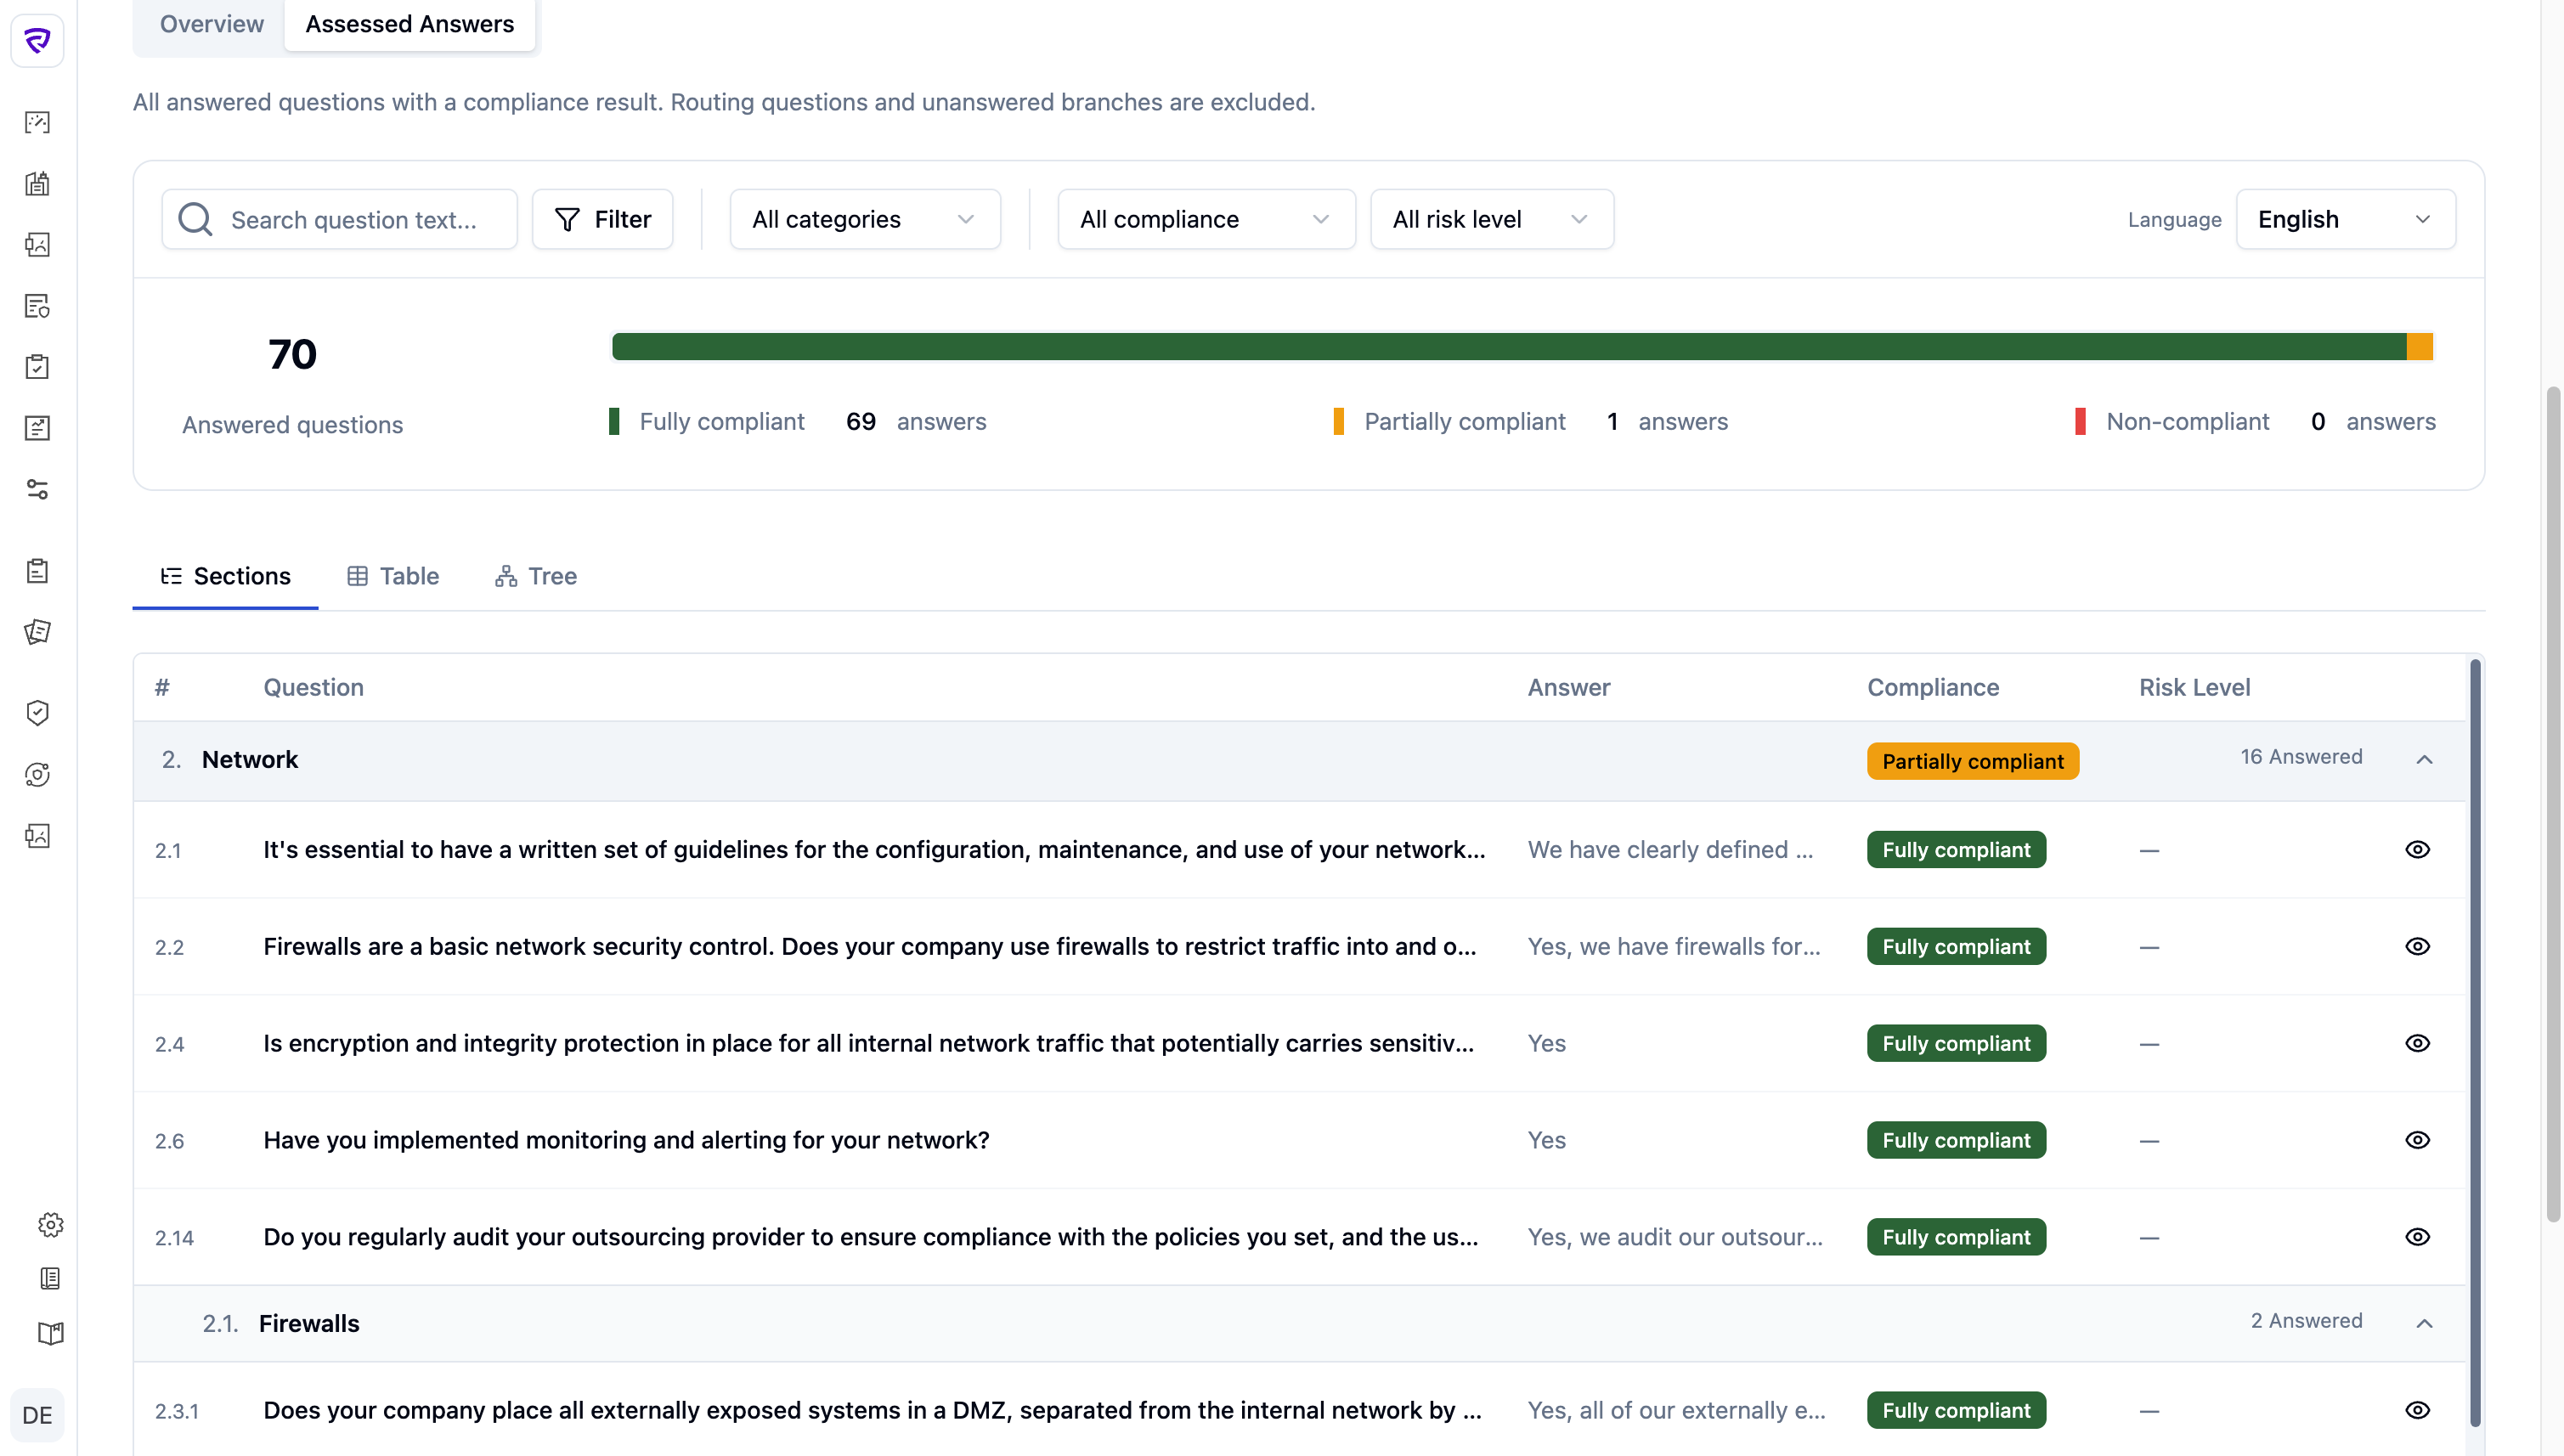Open the clipboard list sidebar icon
This screenshot has width=2564, height=1456.
(37, 571)
